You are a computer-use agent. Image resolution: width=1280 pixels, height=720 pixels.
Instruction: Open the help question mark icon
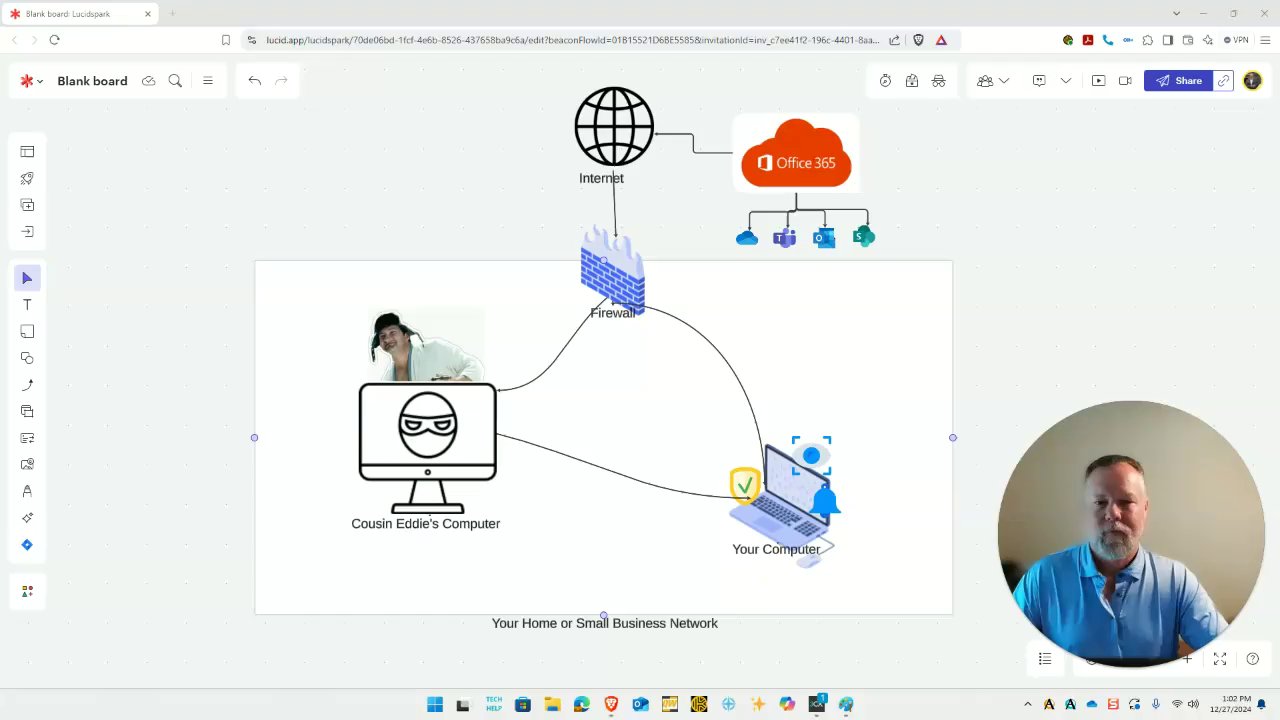tap(1253, 659)
